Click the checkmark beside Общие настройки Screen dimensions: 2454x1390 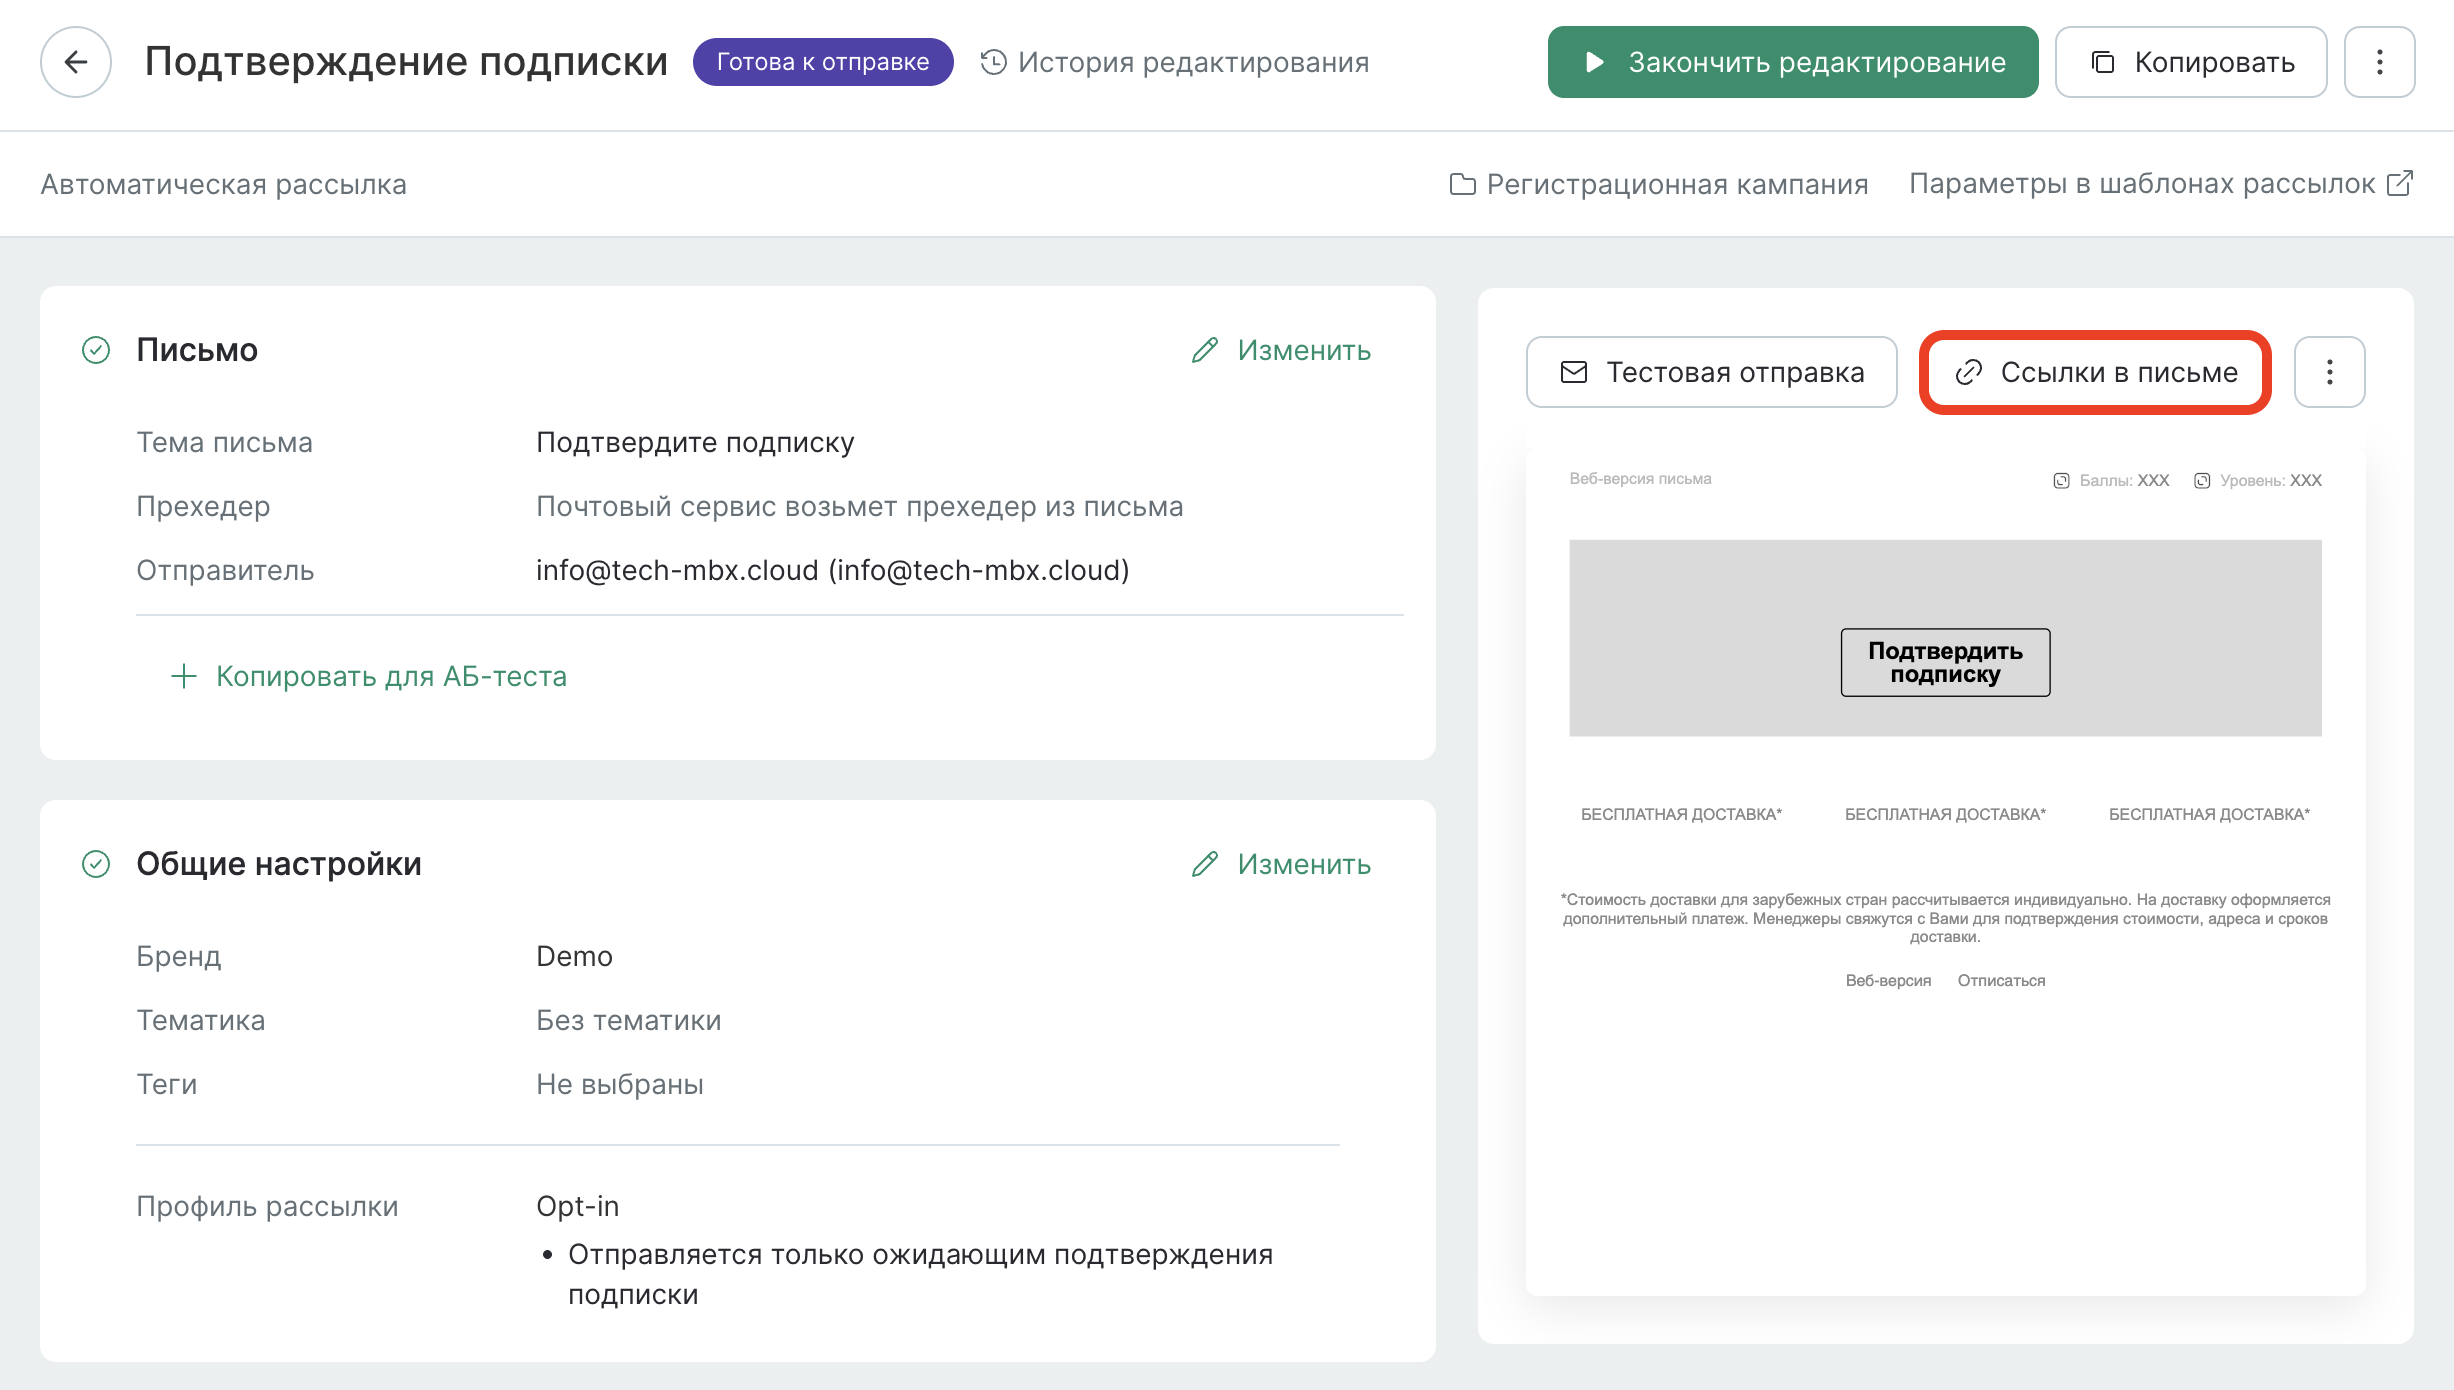(x=96, y=864)
